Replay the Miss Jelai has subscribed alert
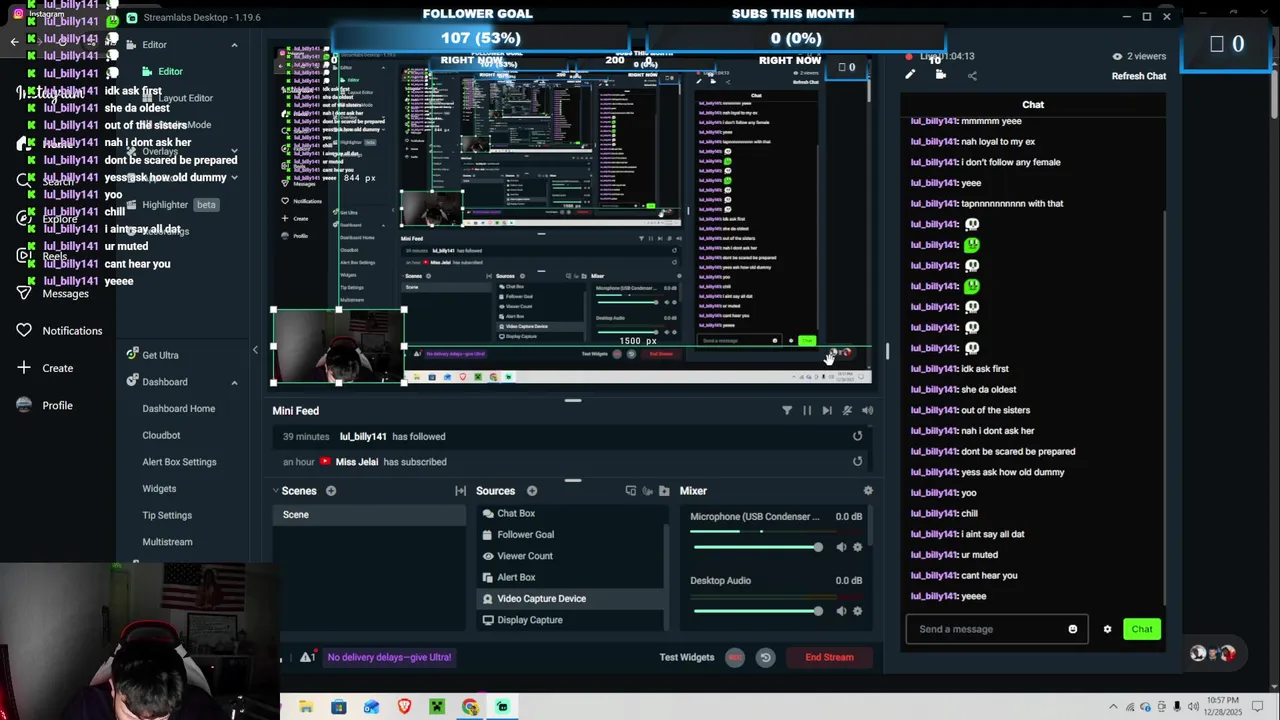Screen dimensions: 1280x720 coord(857,462)
